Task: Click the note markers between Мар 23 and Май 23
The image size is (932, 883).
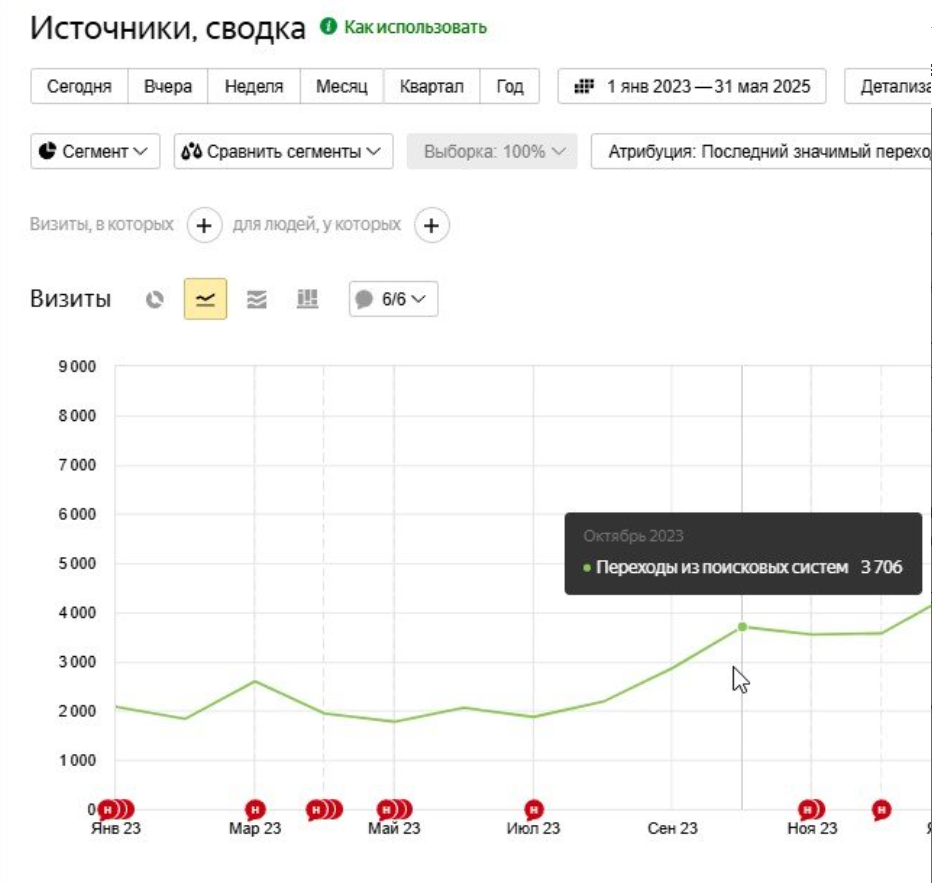Action: coord(324,809)
